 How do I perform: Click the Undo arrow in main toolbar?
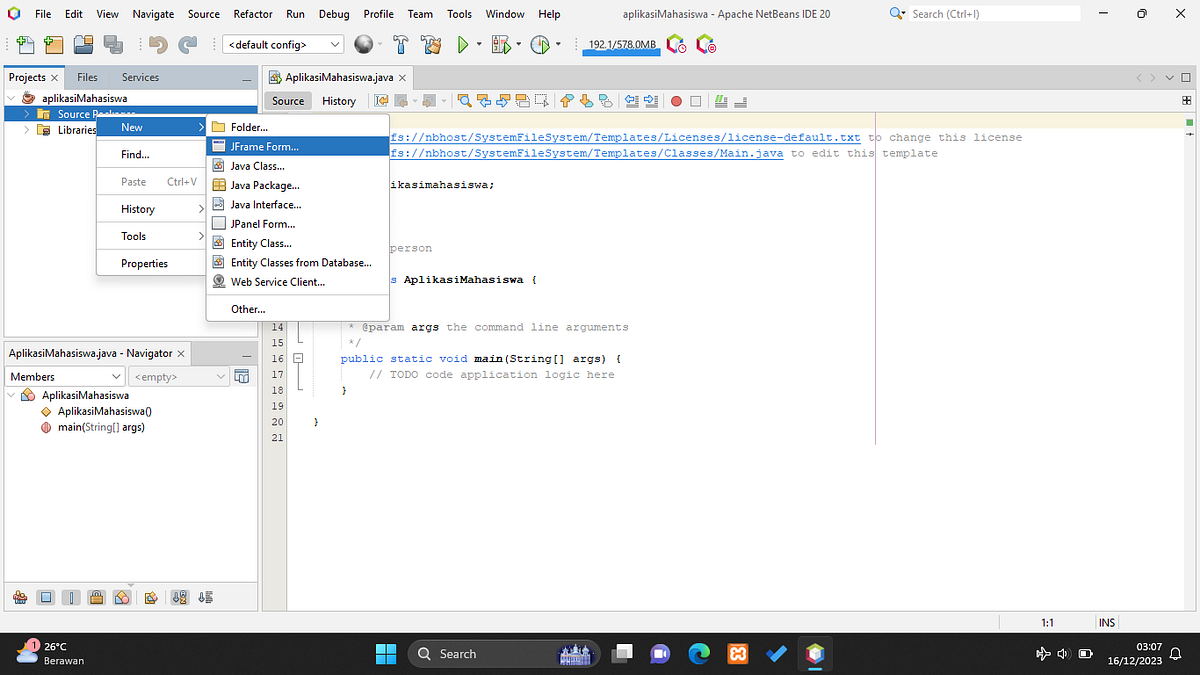pyautogui.click(x=157, y=45)
